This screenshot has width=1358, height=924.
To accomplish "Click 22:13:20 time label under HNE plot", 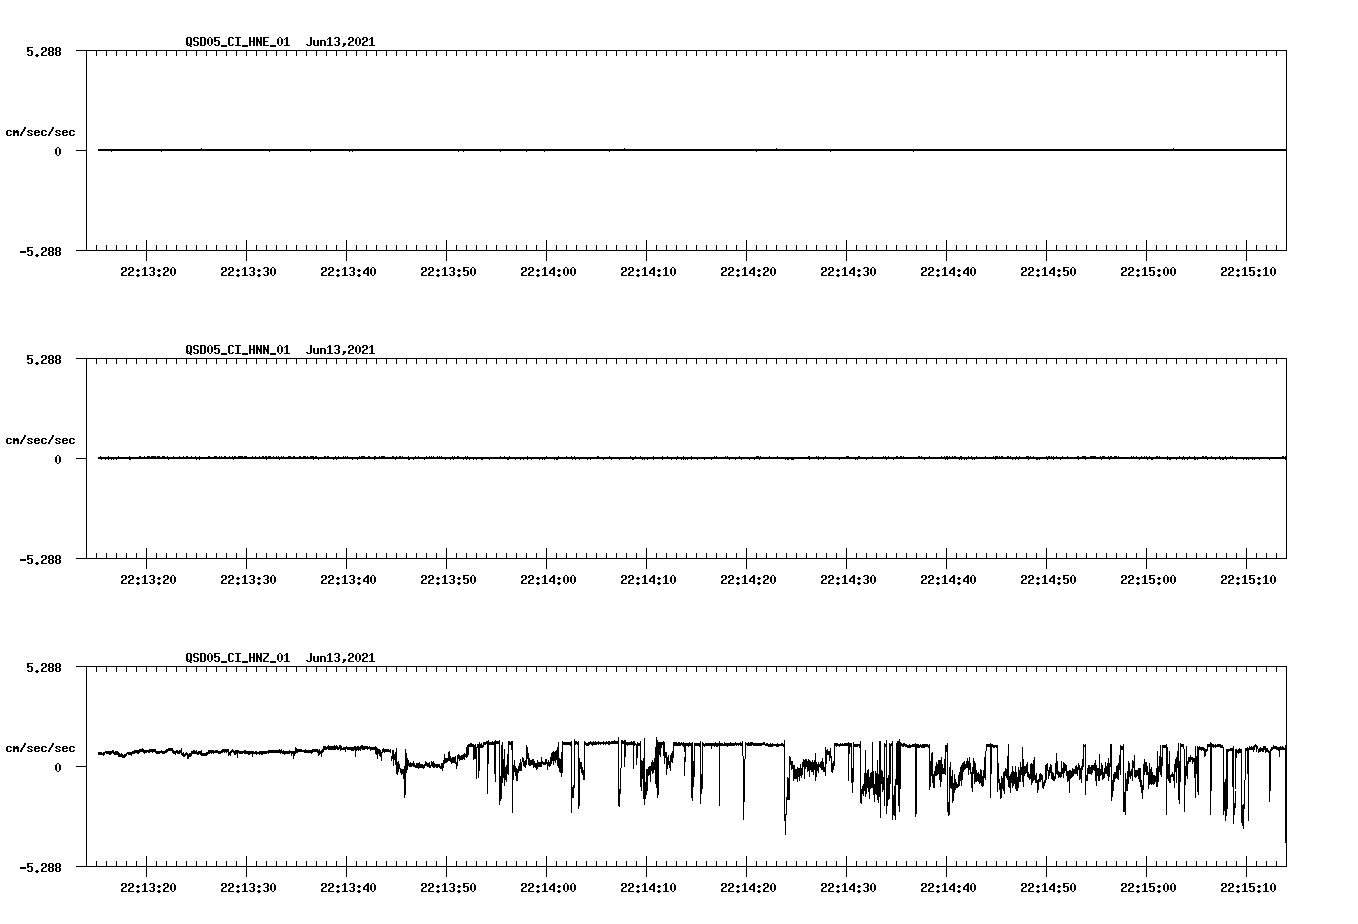I will coord(148,272).
